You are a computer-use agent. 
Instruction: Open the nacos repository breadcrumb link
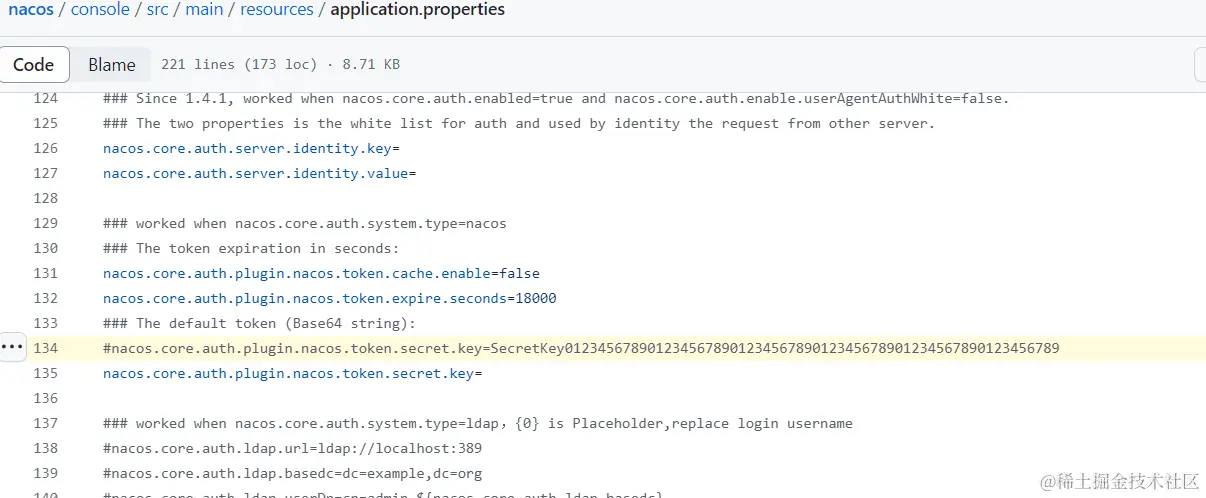(x=31, y=10)
